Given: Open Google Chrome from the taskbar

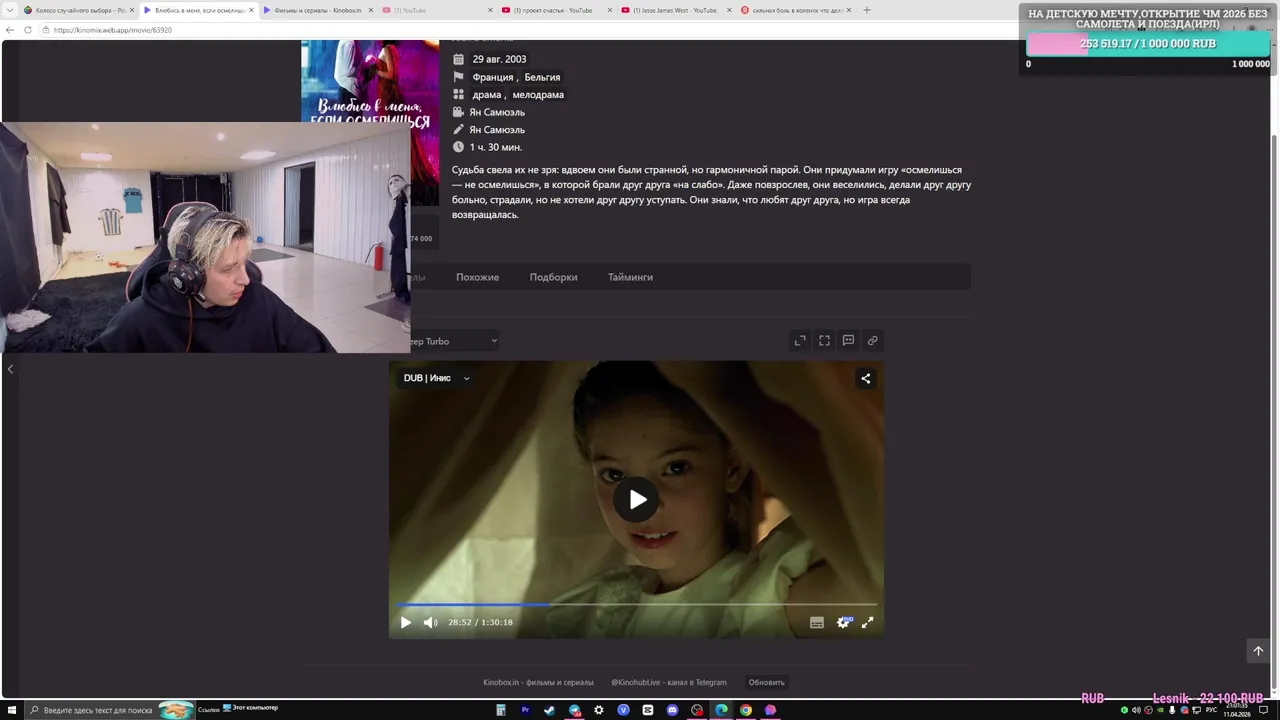Looking at the screenshot, I should click(x=746, y=710).
